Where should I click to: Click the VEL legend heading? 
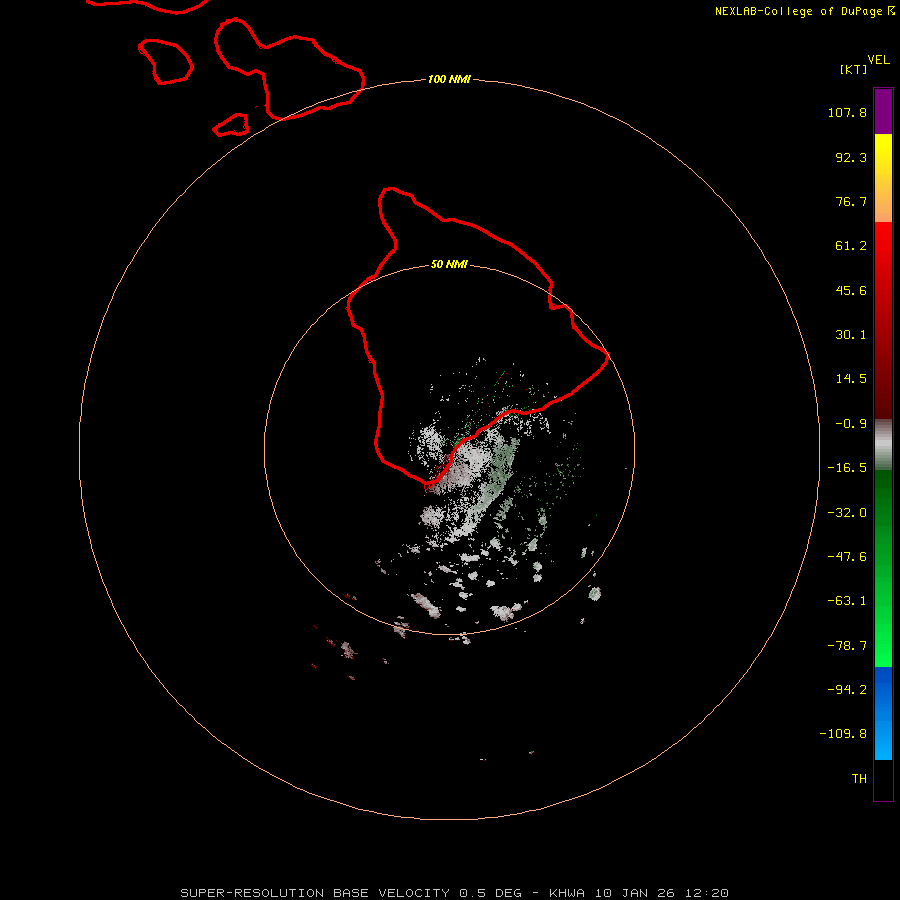[x=878, y=60]
